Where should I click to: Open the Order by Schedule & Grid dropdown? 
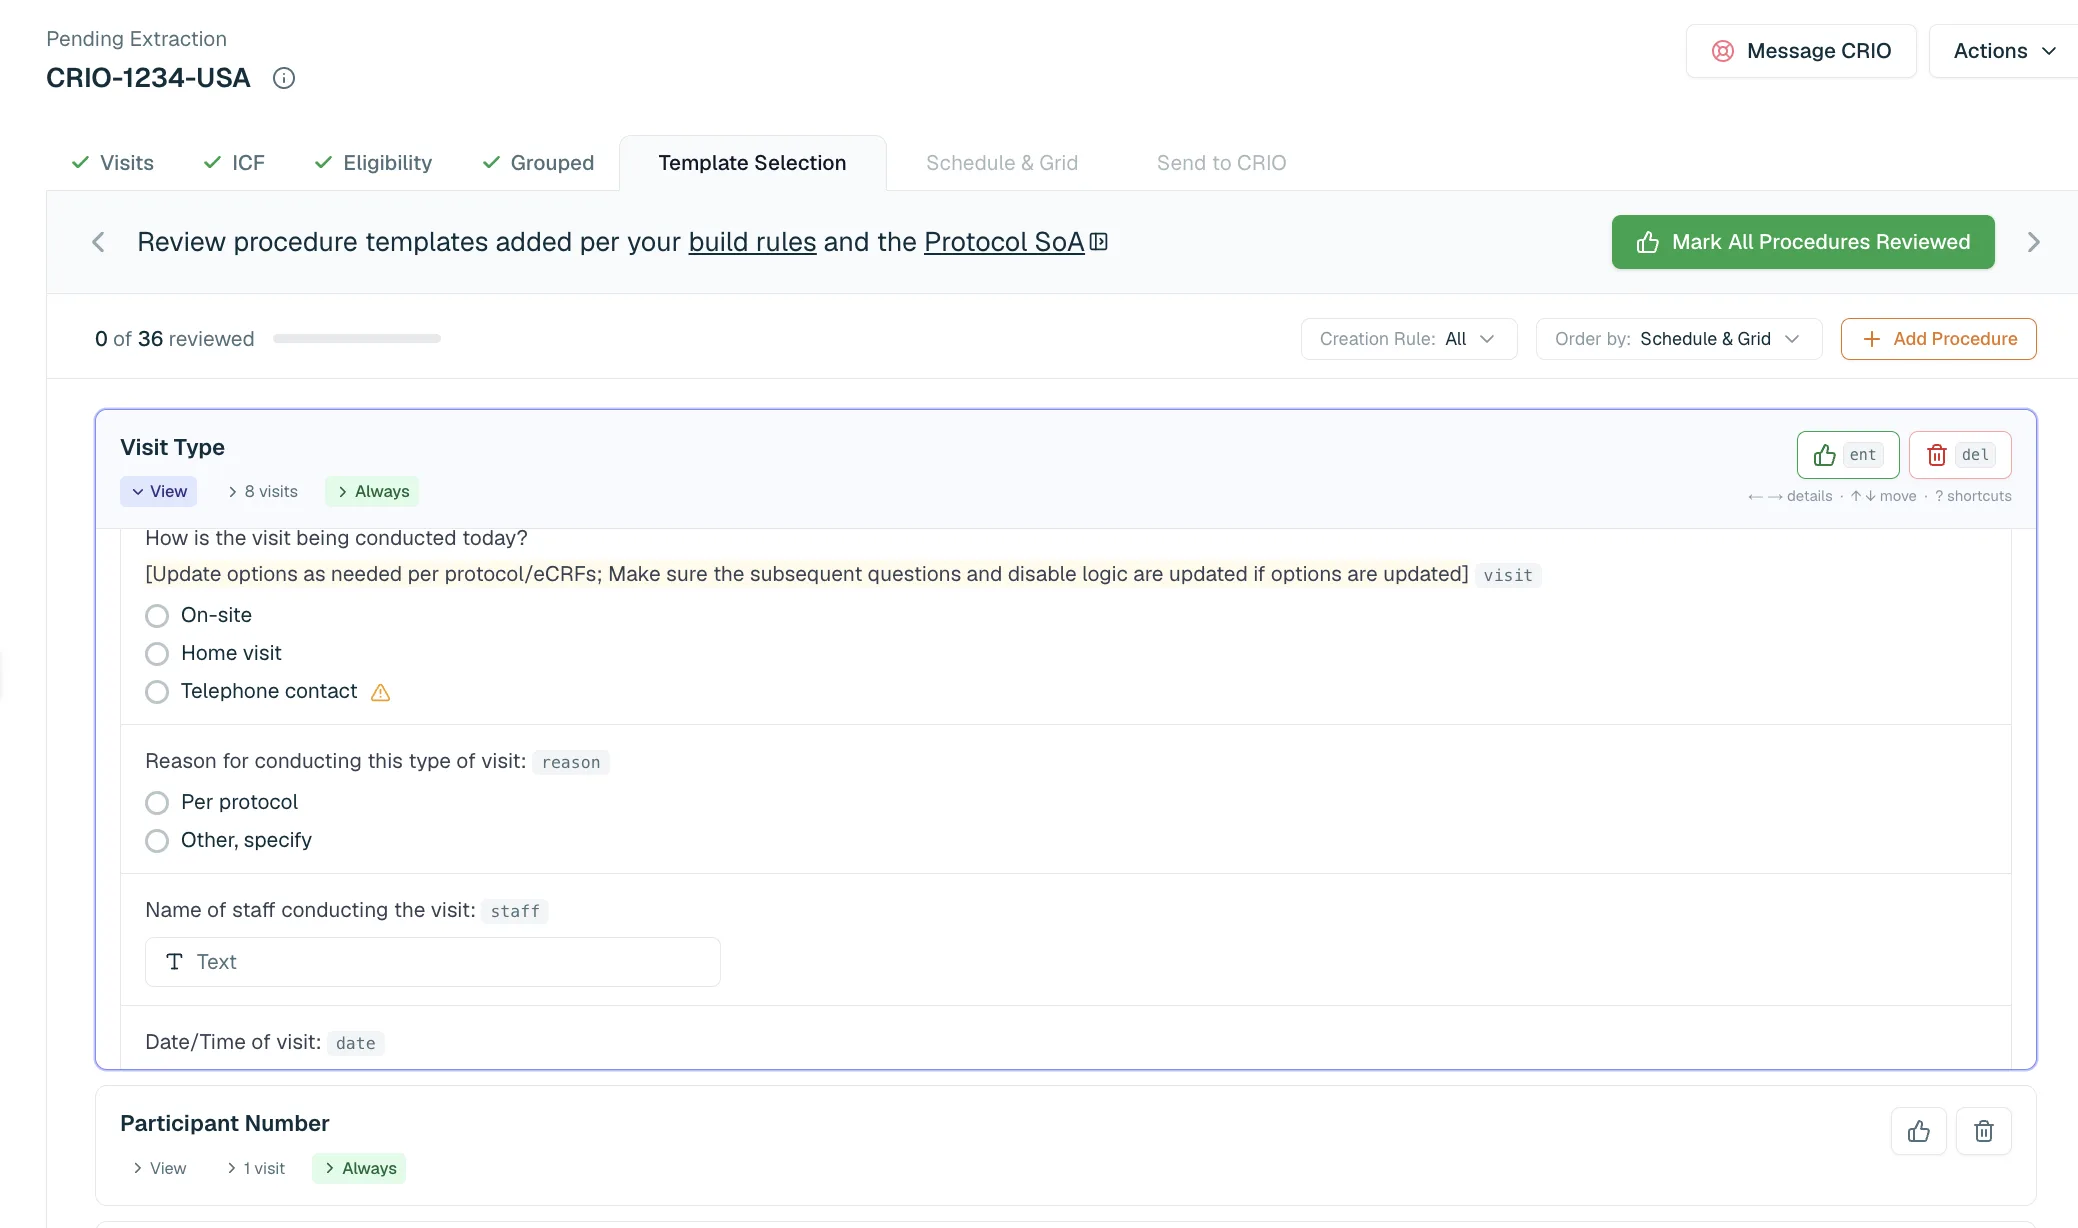pyautogui.click(x=1679, y=339)
